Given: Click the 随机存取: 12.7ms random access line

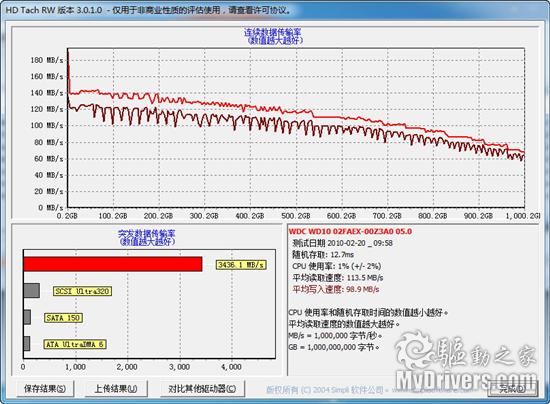Looking at the screenshot, I should click(323, 254).
